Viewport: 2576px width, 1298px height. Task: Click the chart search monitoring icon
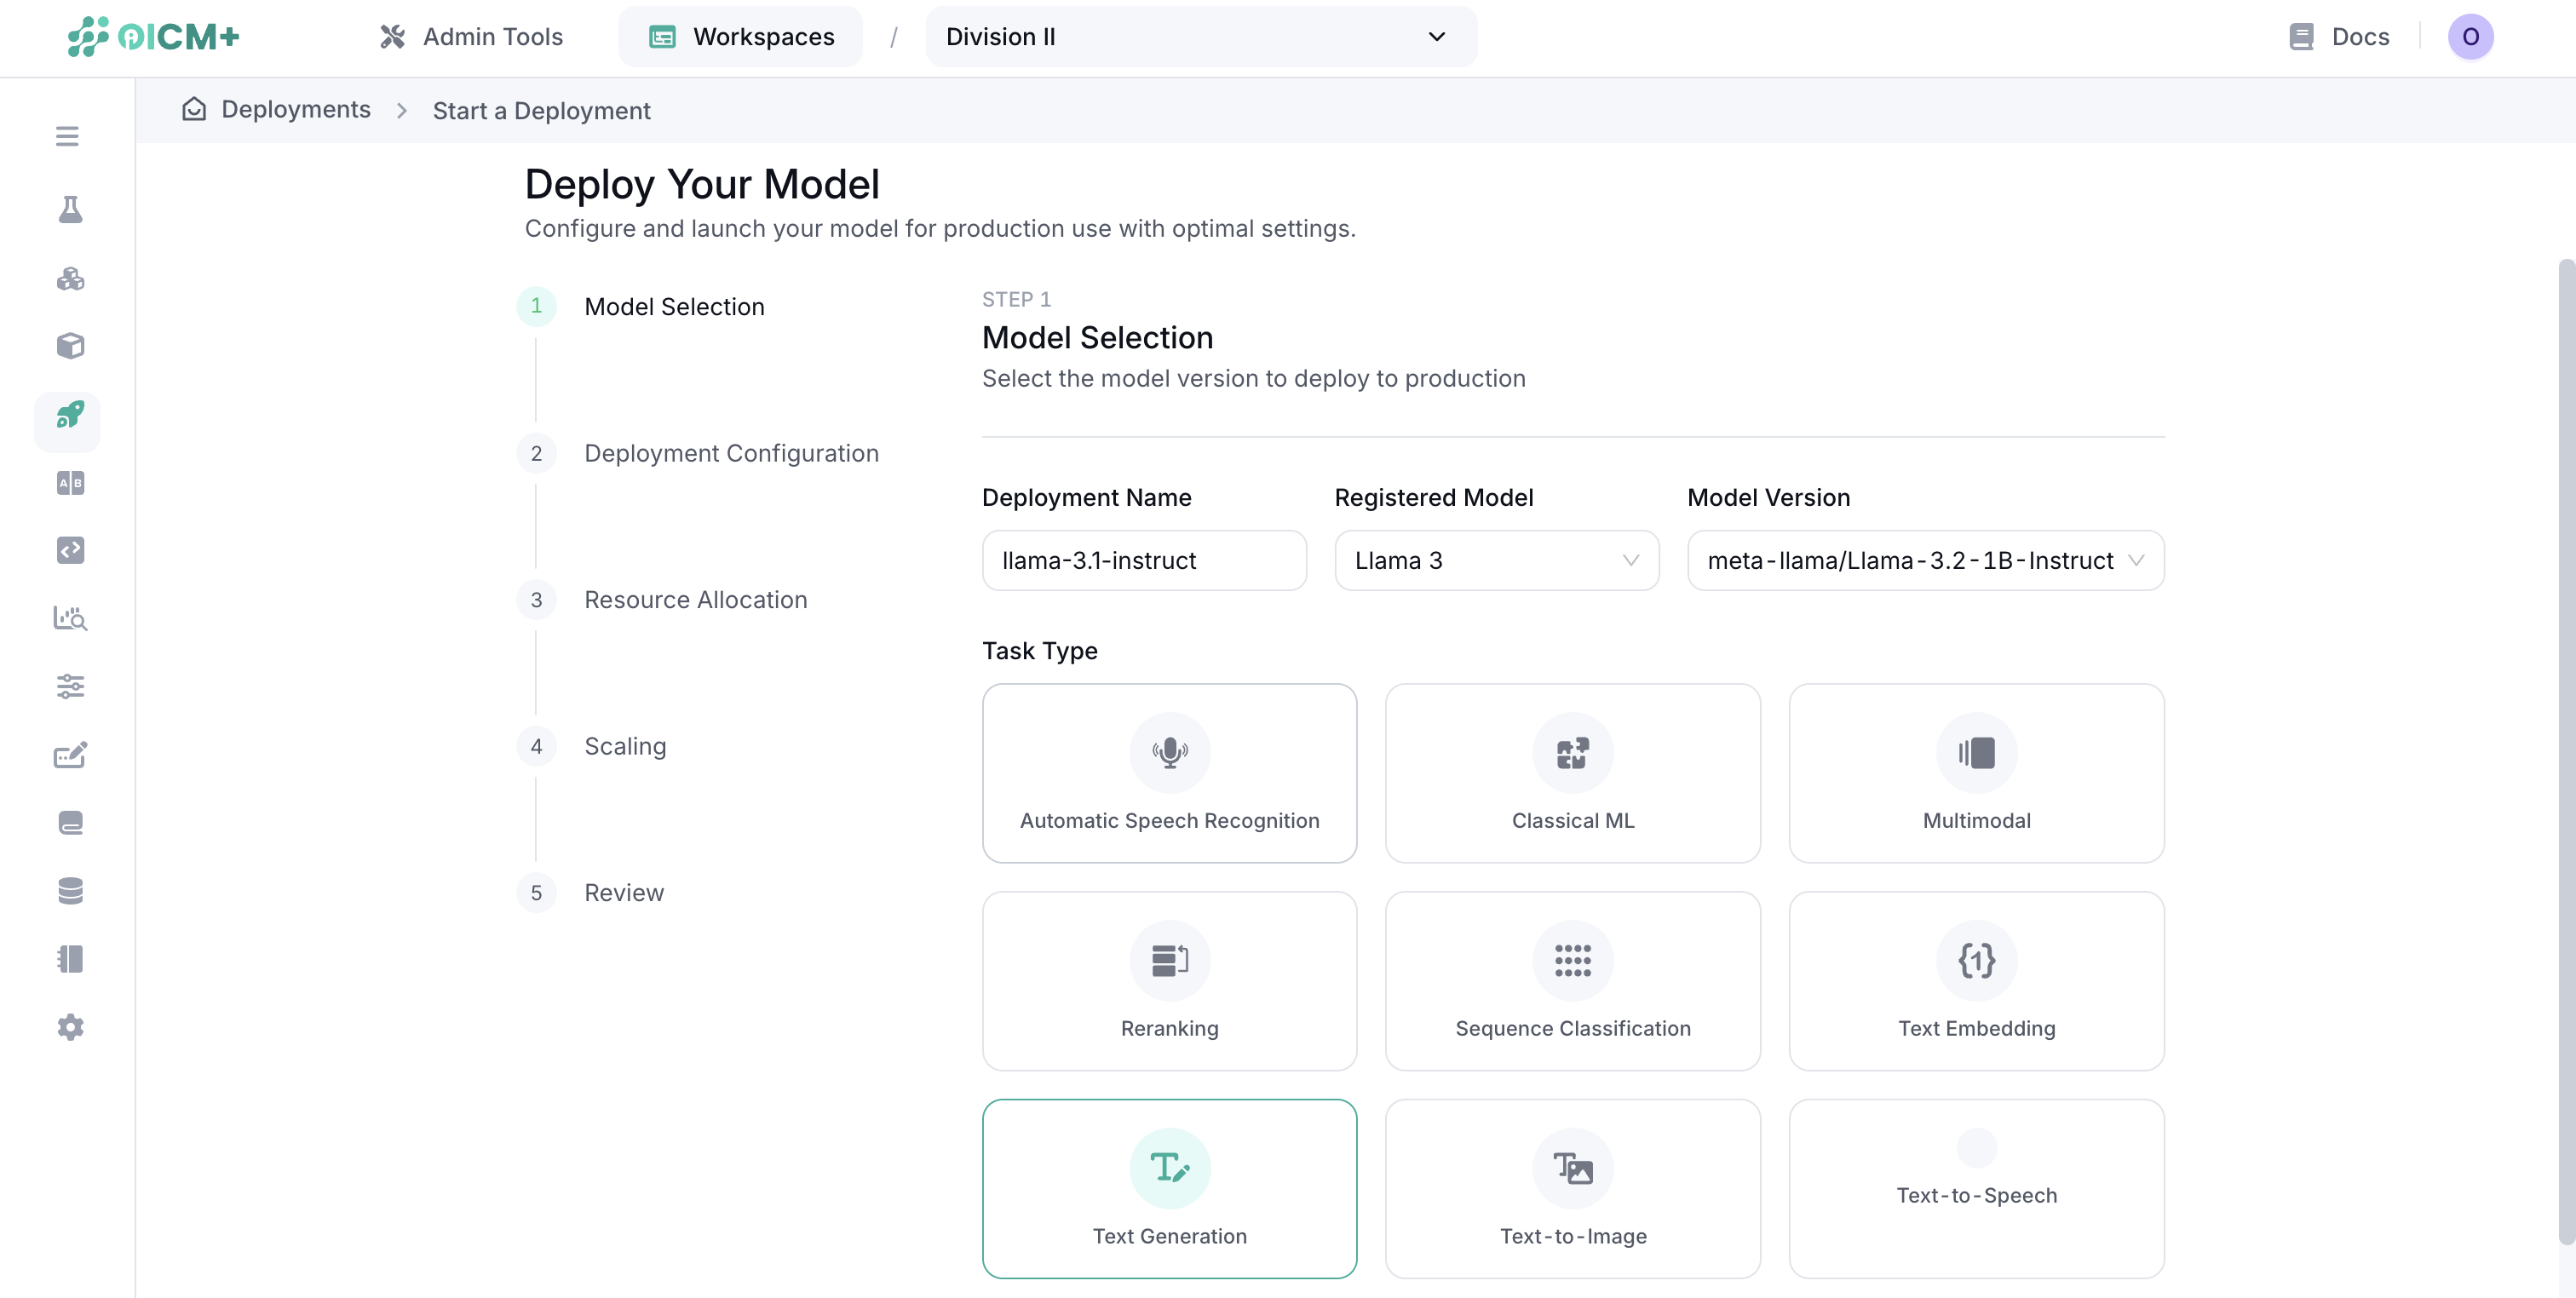pos(69,618)
